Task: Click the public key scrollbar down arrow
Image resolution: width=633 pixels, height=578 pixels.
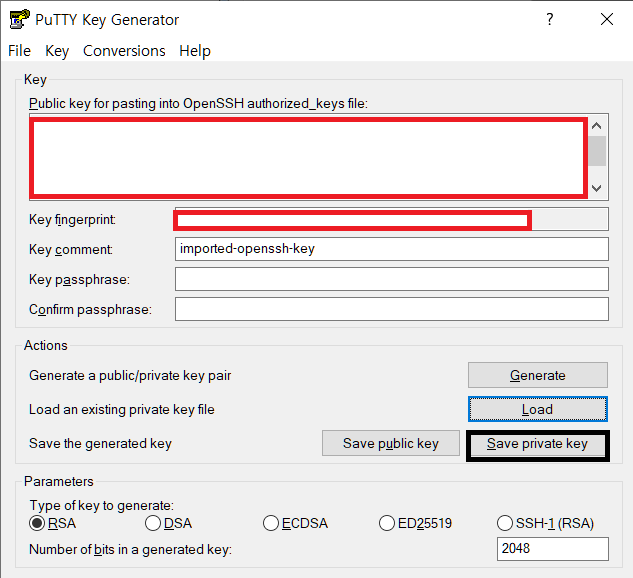Action: (597, 188)
